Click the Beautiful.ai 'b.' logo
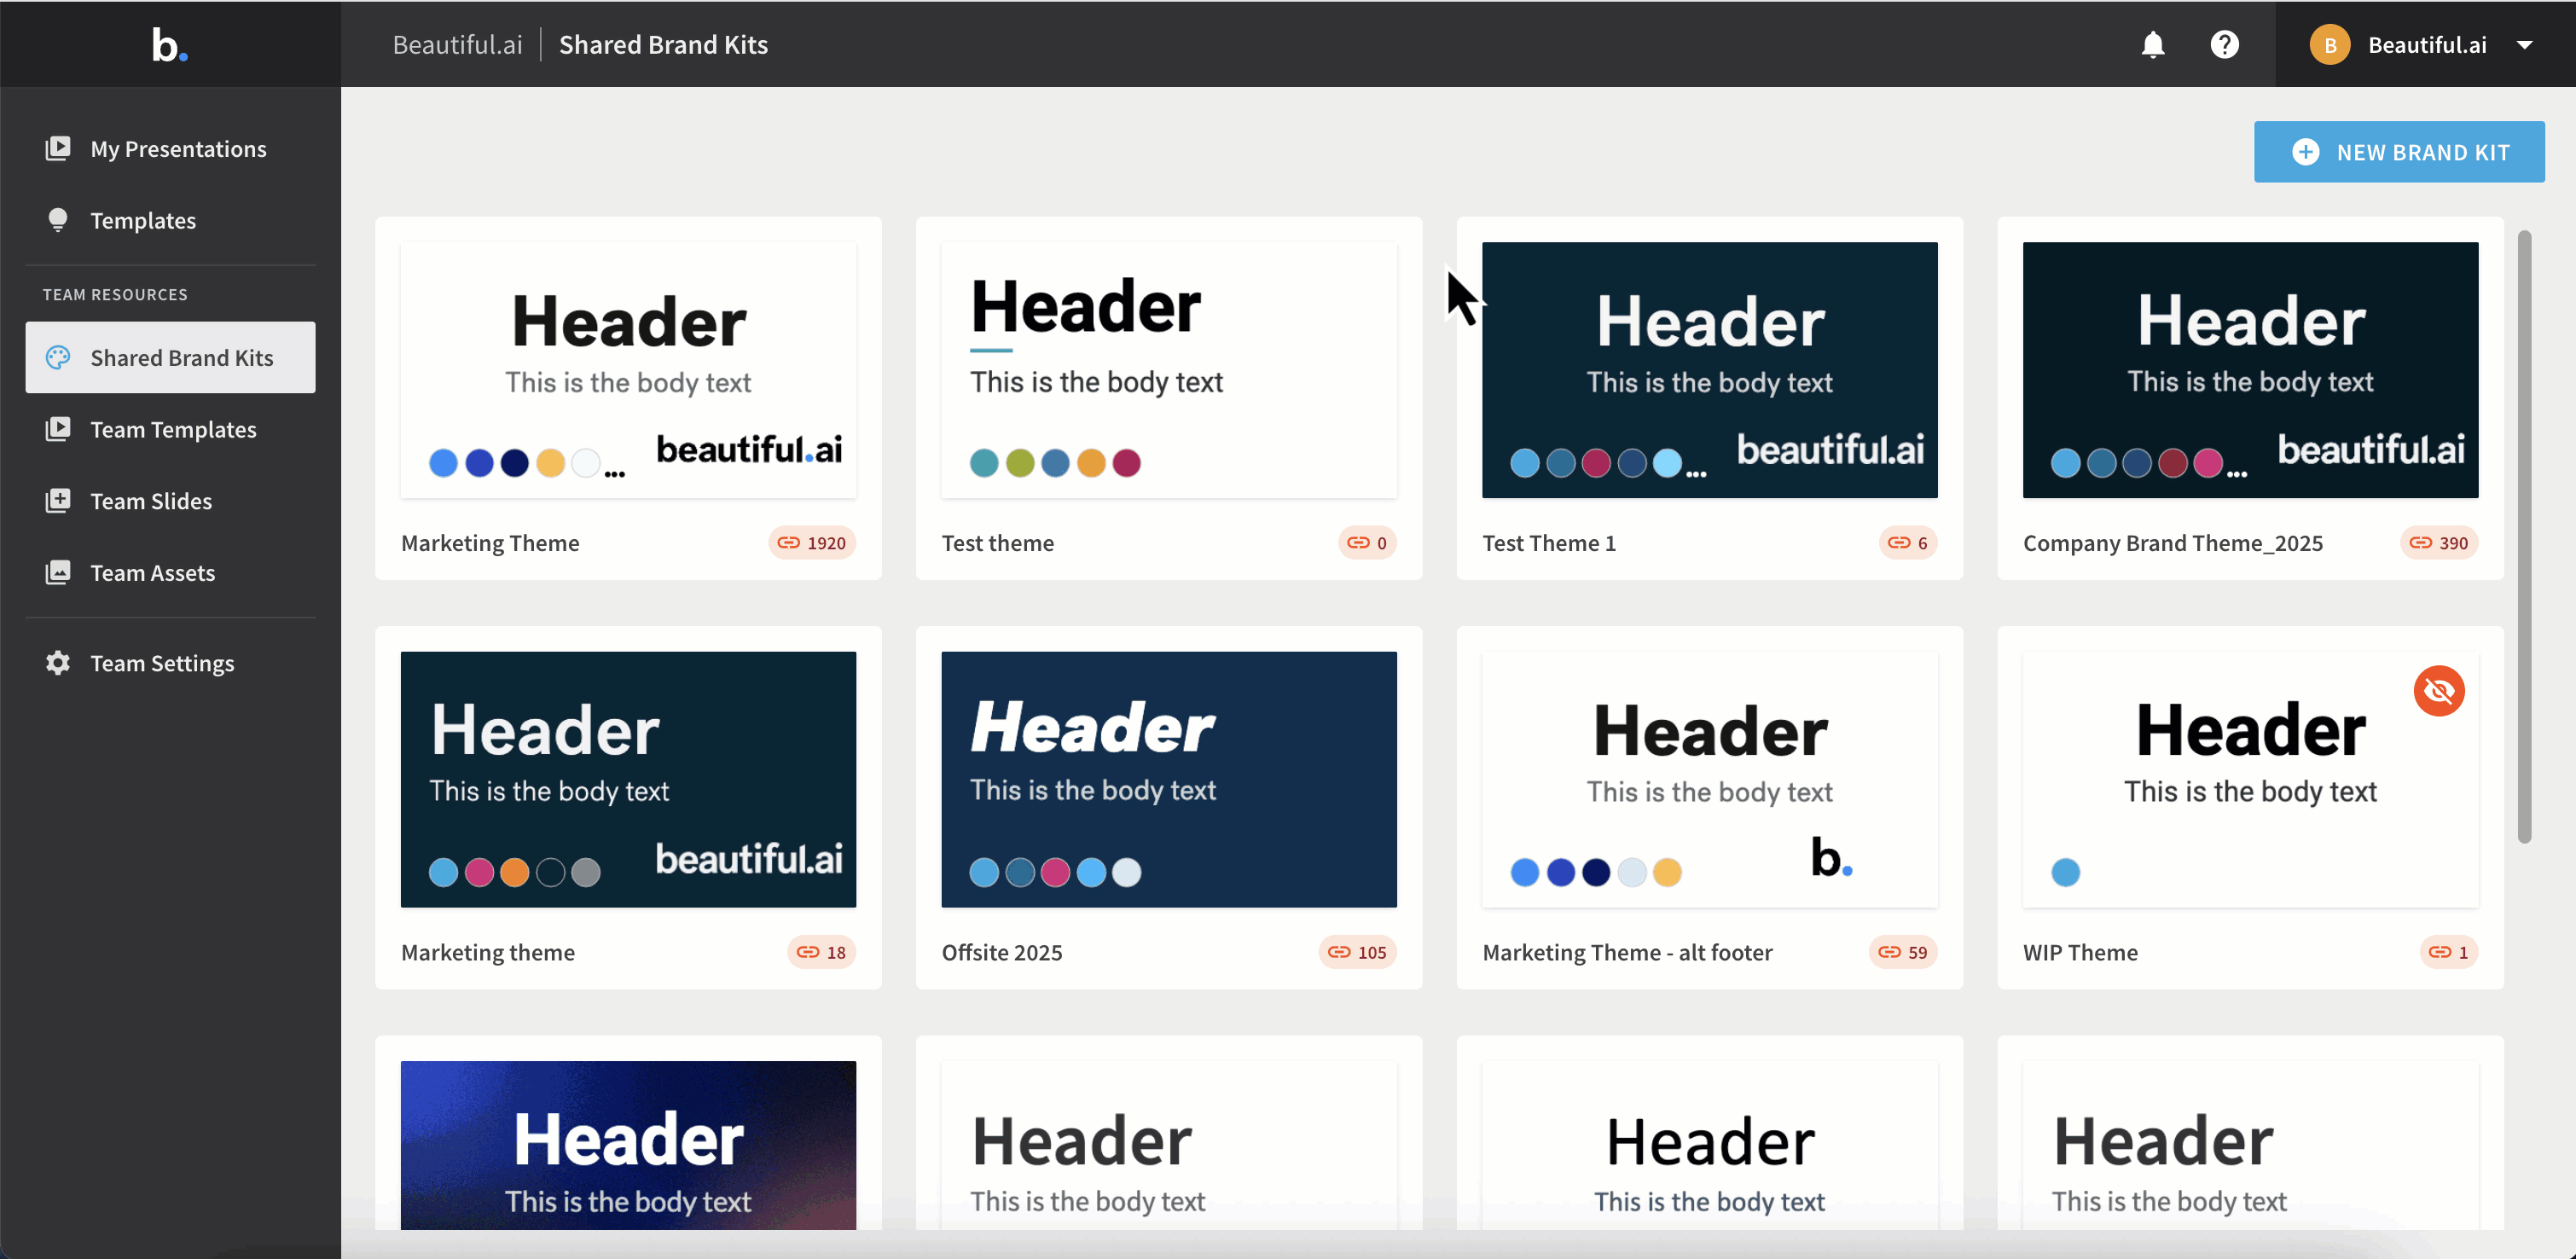 (x=169, y=45)
